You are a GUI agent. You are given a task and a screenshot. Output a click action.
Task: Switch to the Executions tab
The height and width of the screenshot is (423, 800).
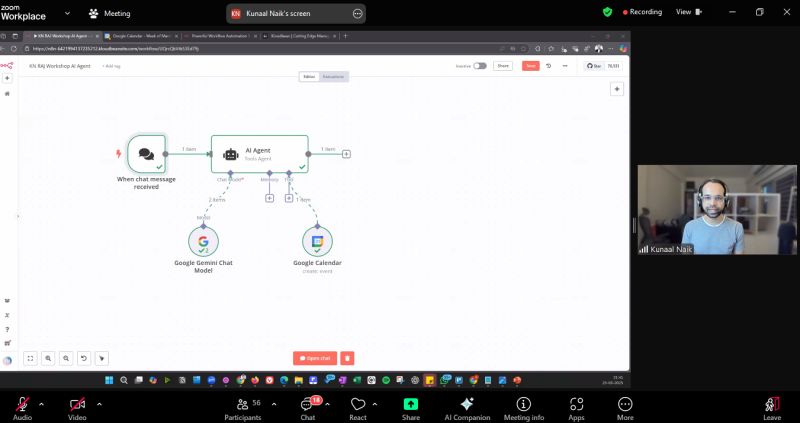[335, 77]
